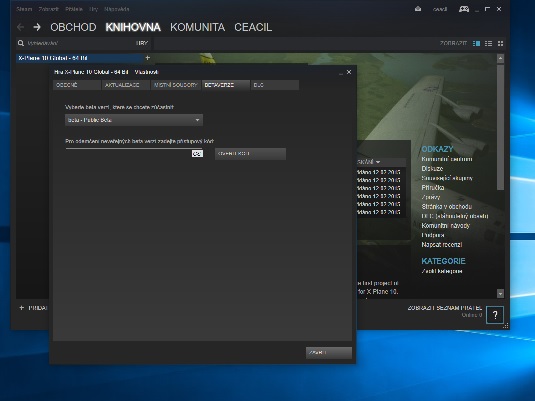This screenshot has width=535, height=401.
Task: Switch to the MÍSTNÍ SOUBORY tab
Action: [x=176, y=85]
